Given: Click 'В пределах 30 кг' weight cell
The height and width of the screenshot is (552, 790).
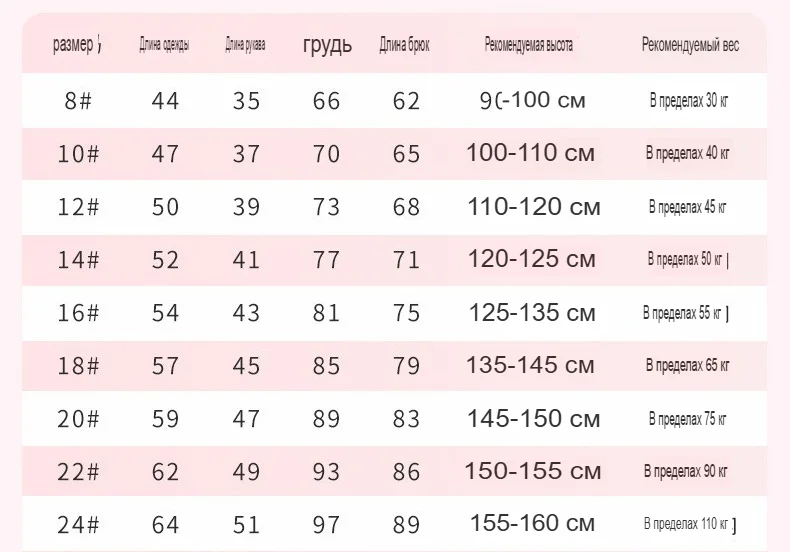Looking at the screenshot, I should (x=689, y=101).
